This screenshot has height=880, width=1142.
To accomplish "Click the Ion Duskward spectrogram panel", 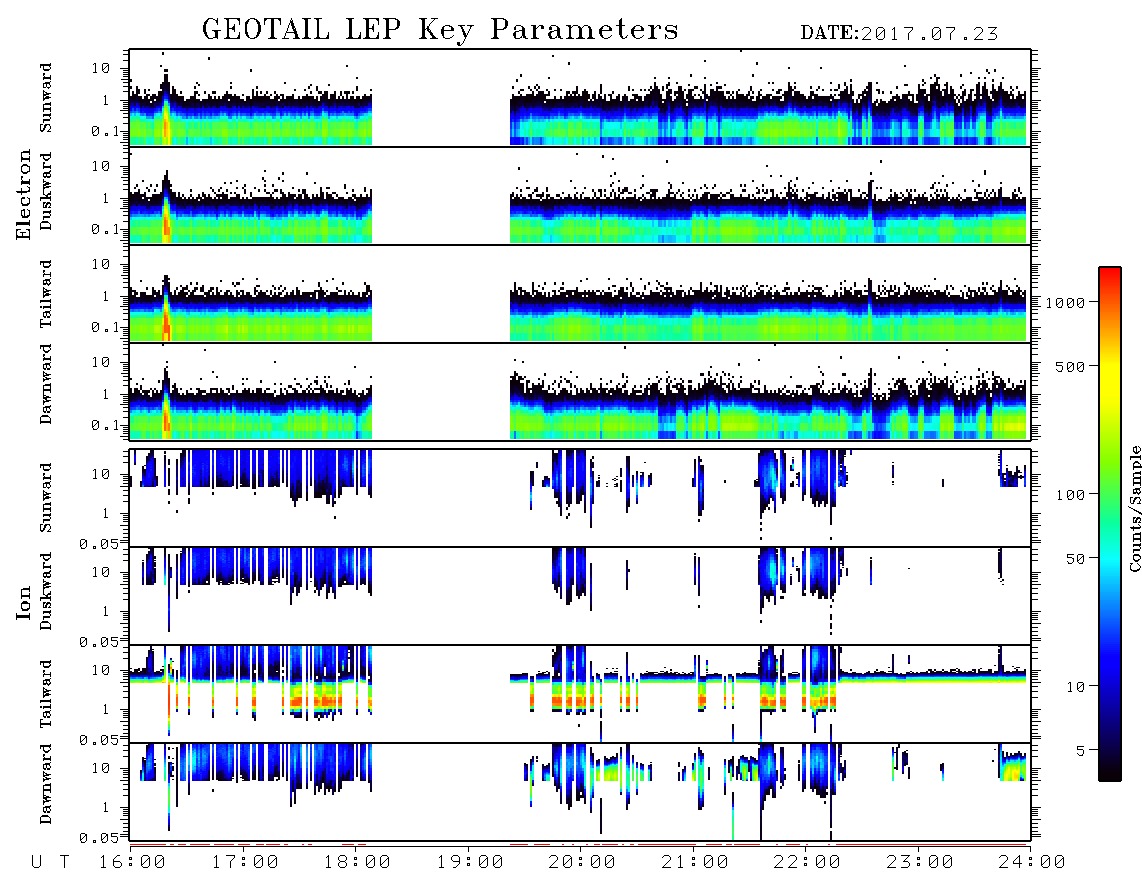I will (580, 596).
